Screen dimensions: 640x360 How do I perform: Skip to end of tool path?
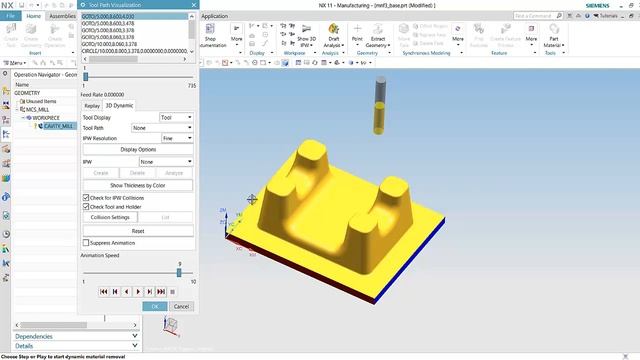pos(161,292)
